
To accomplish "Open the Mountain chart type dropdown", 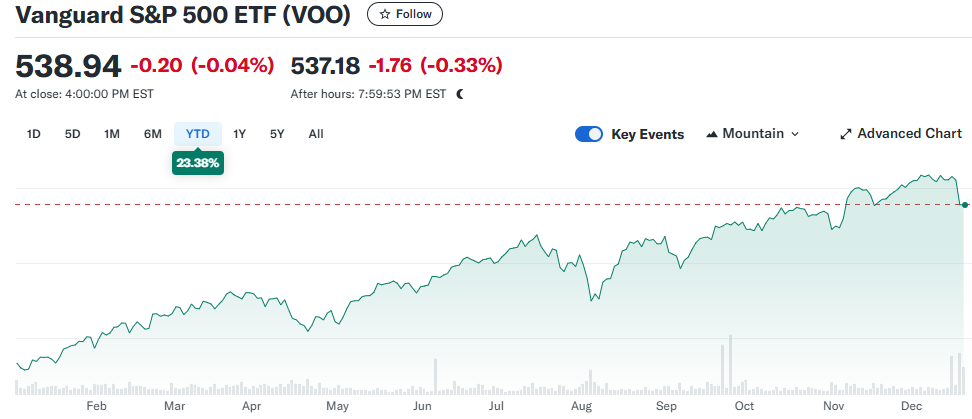I will pos(752,134).
